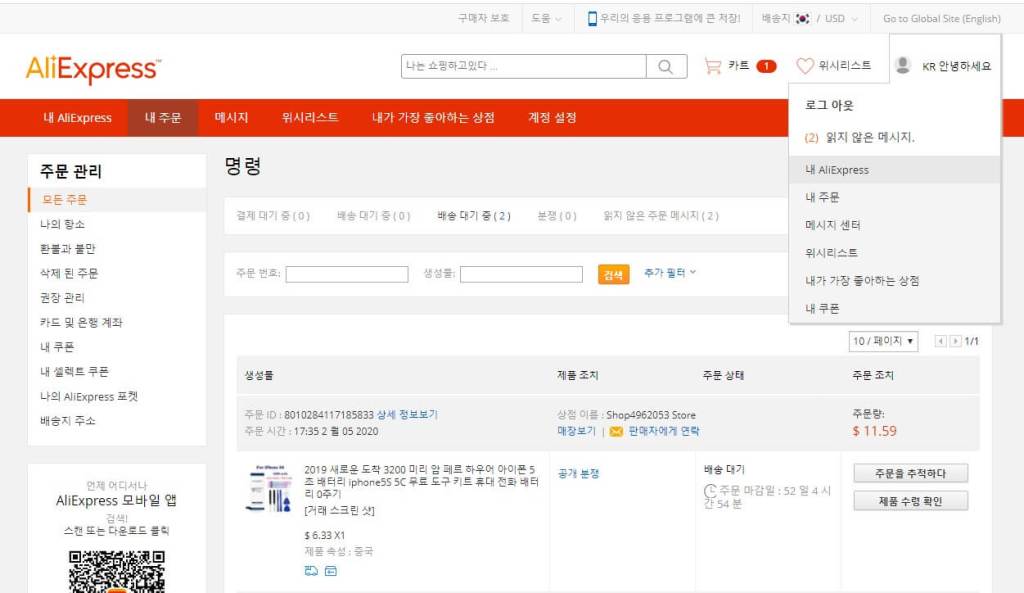
Task: Click the card icon under product
Action: [331, 571]
